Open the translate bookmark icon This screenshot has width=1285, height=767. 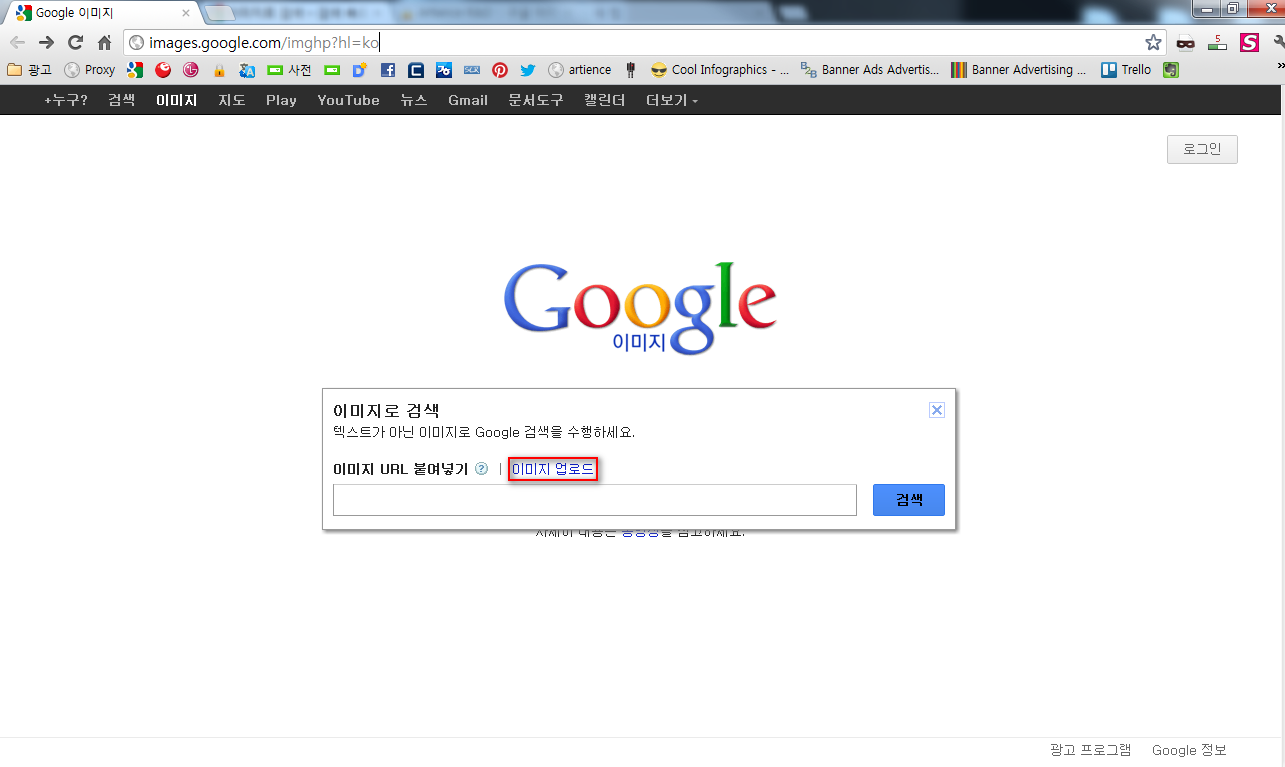click(x=247, y=70)
